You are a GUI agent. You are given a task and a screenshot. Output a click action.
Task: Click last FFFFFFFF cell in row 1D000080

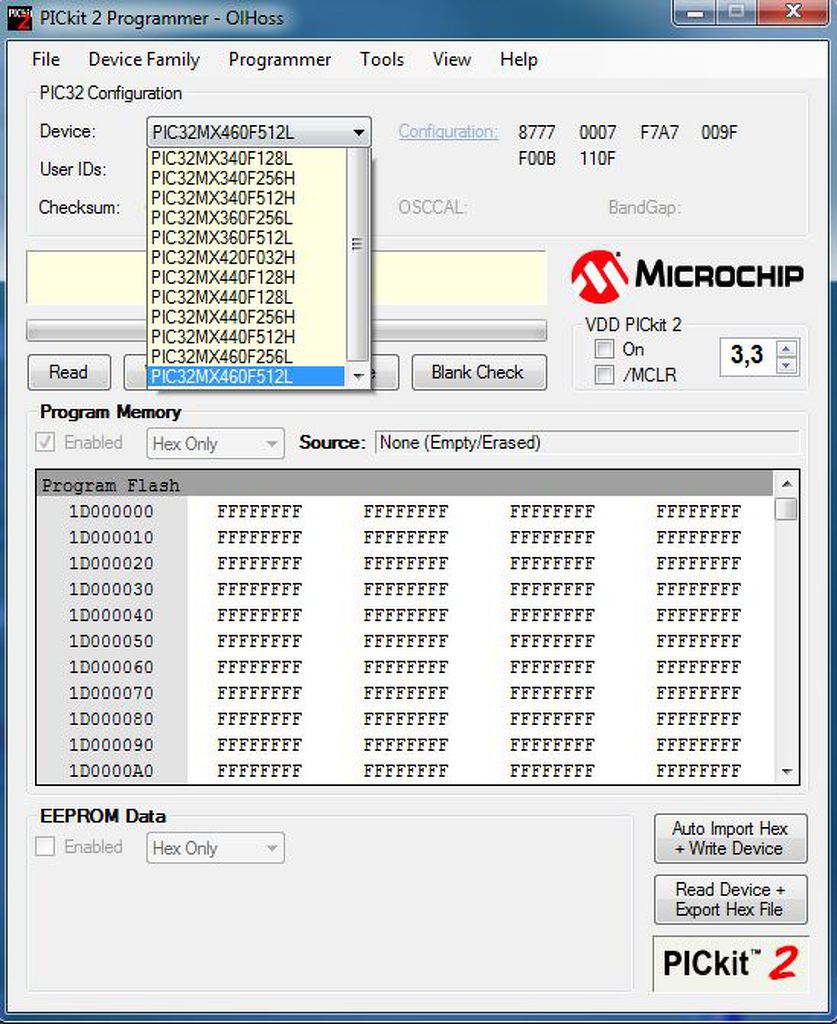699,719
